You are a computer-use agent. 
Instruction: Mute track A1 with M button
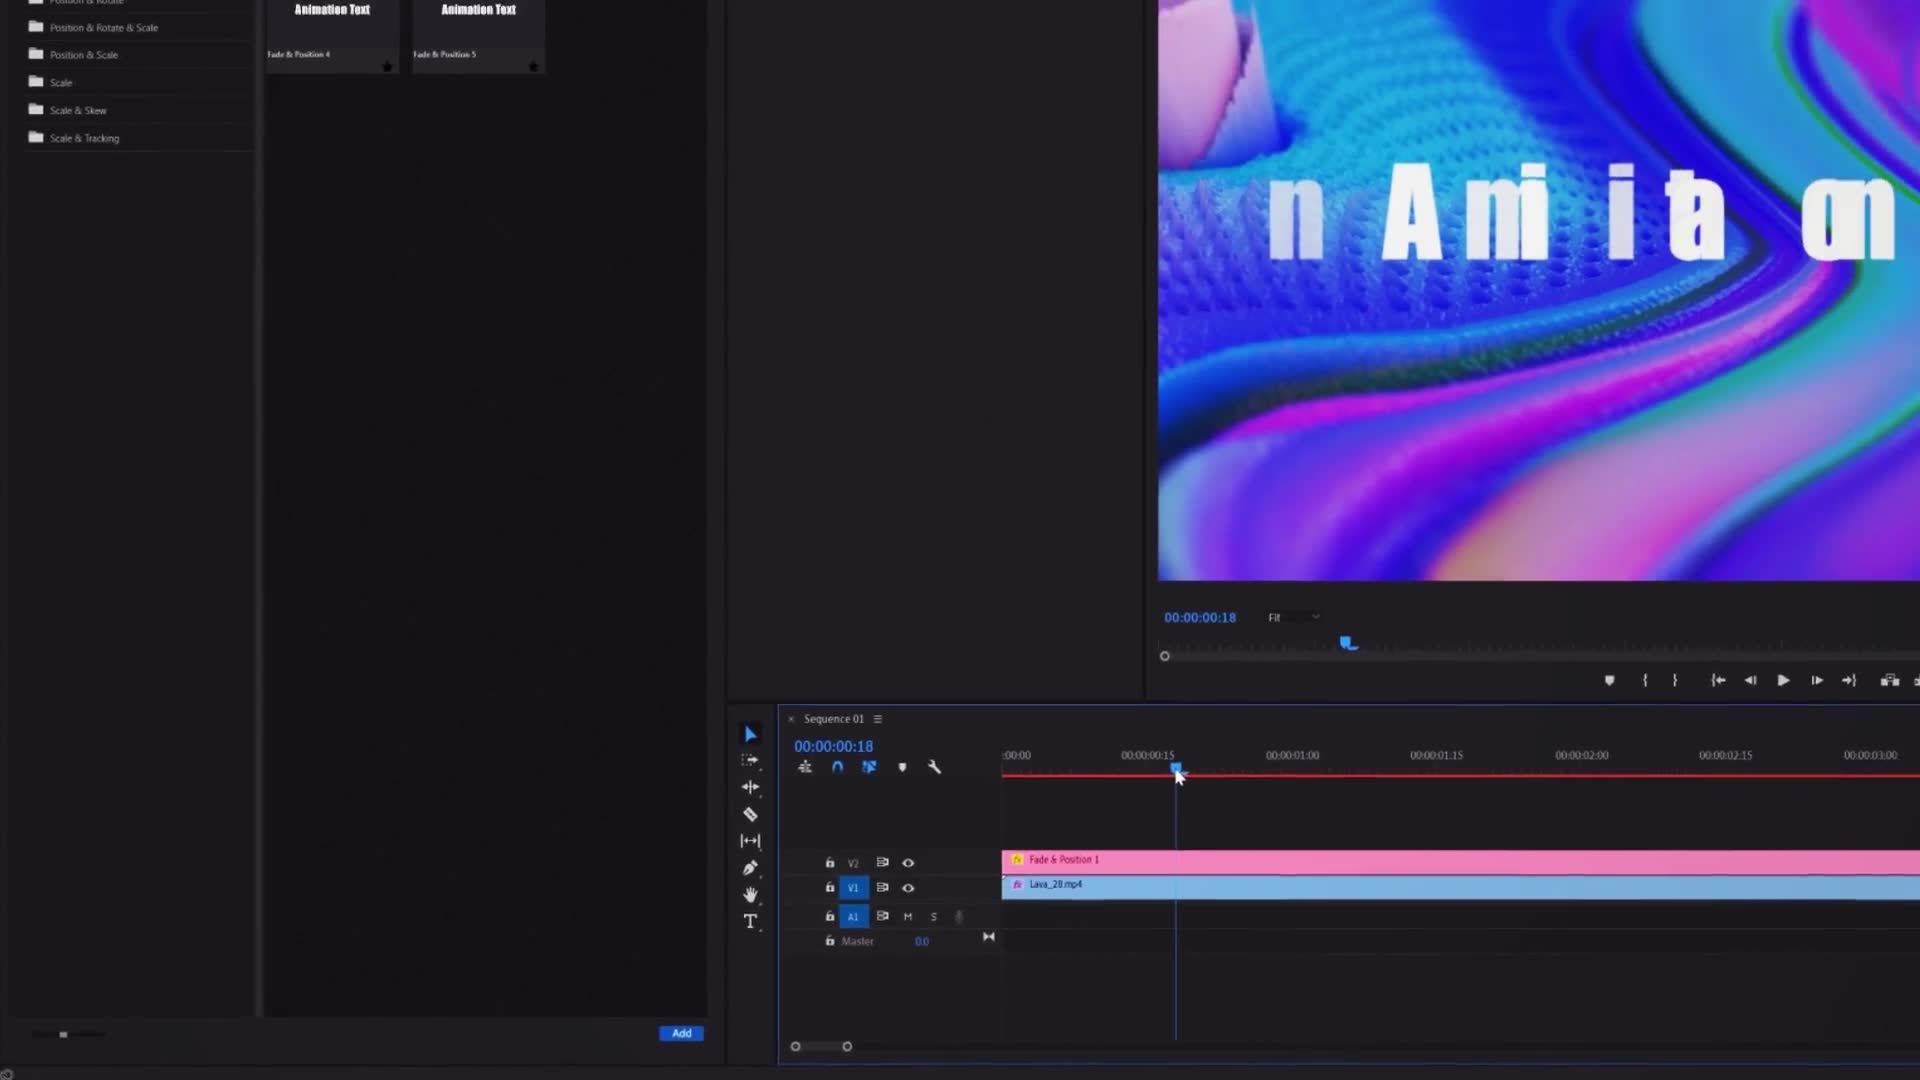908,917
